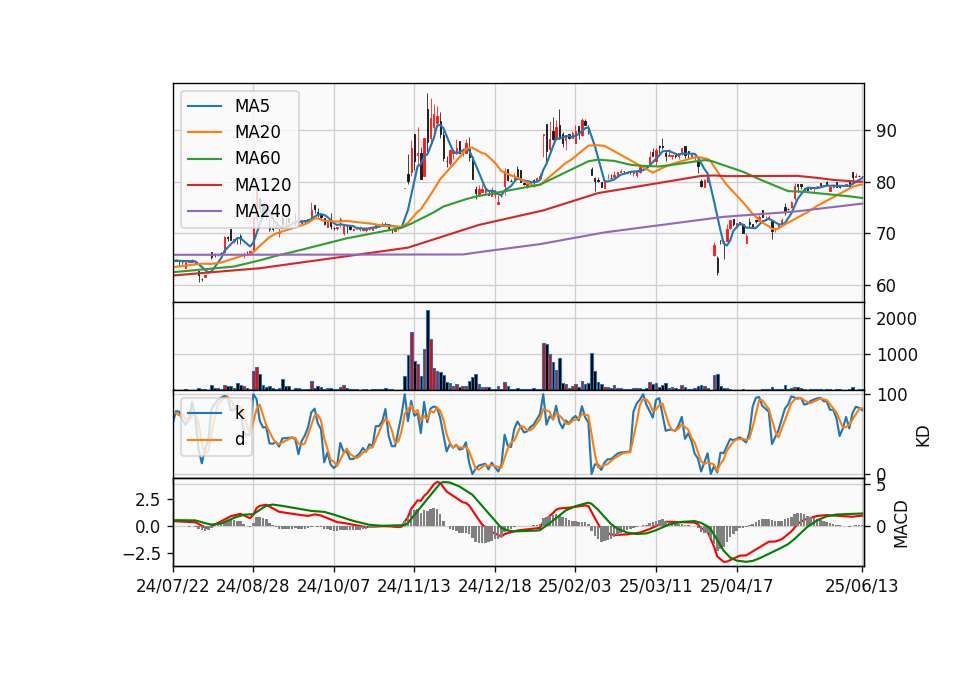Viewport: 960px width, 690px height.
Task: Click the 70 price axis tick
Action: pos(887,234)
